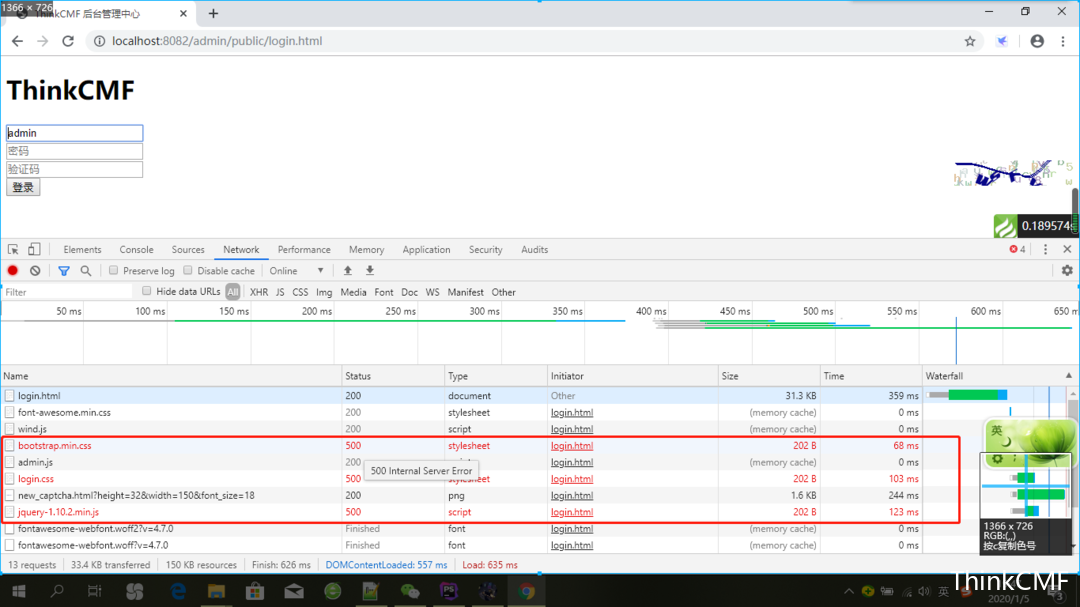Activate the DevTools inspect element picker
This screenshot has width=1080, height=607.
coord(13,249)
